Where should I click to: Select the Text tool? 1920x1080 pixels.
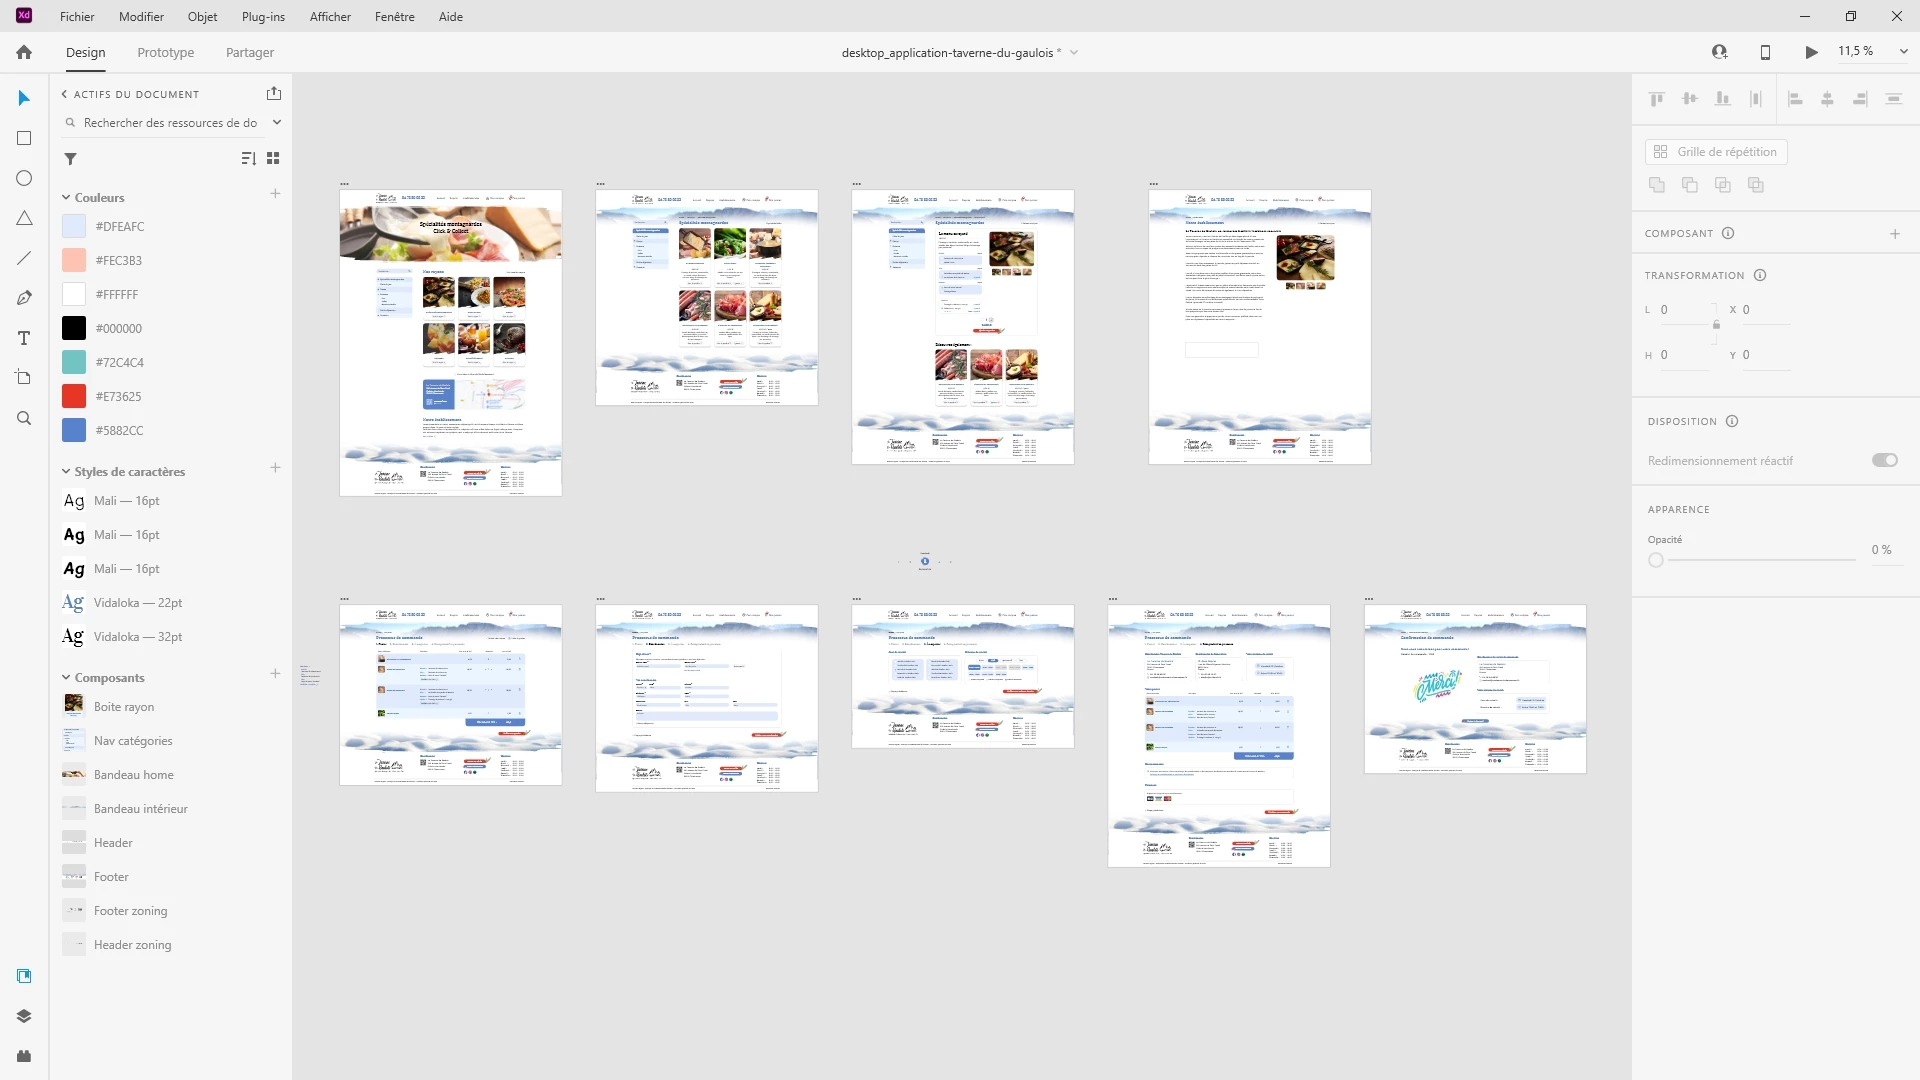coord(24,338)
